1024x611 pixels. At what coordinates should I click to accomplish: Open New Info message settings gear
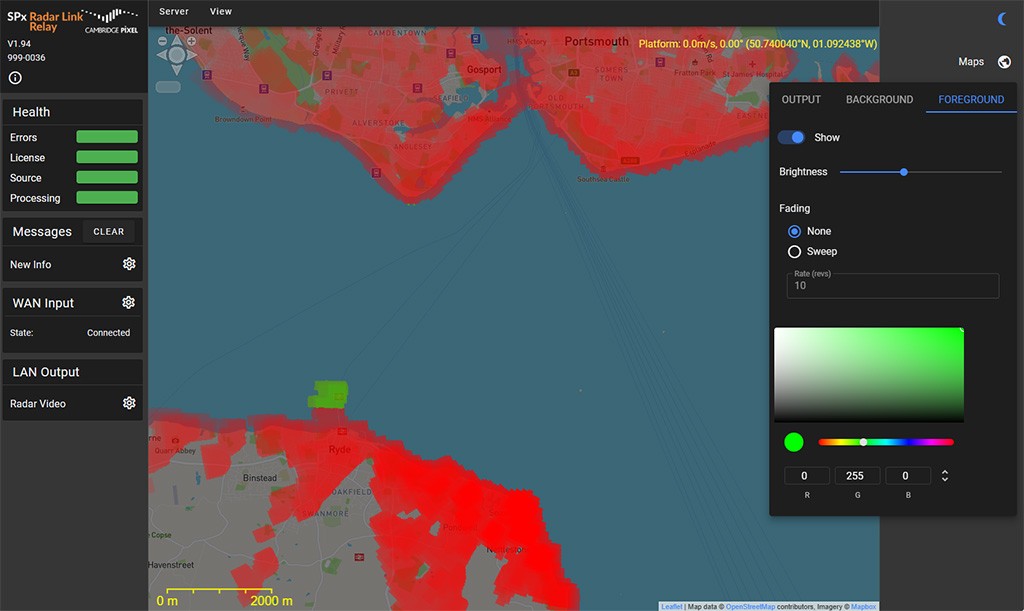128,264
